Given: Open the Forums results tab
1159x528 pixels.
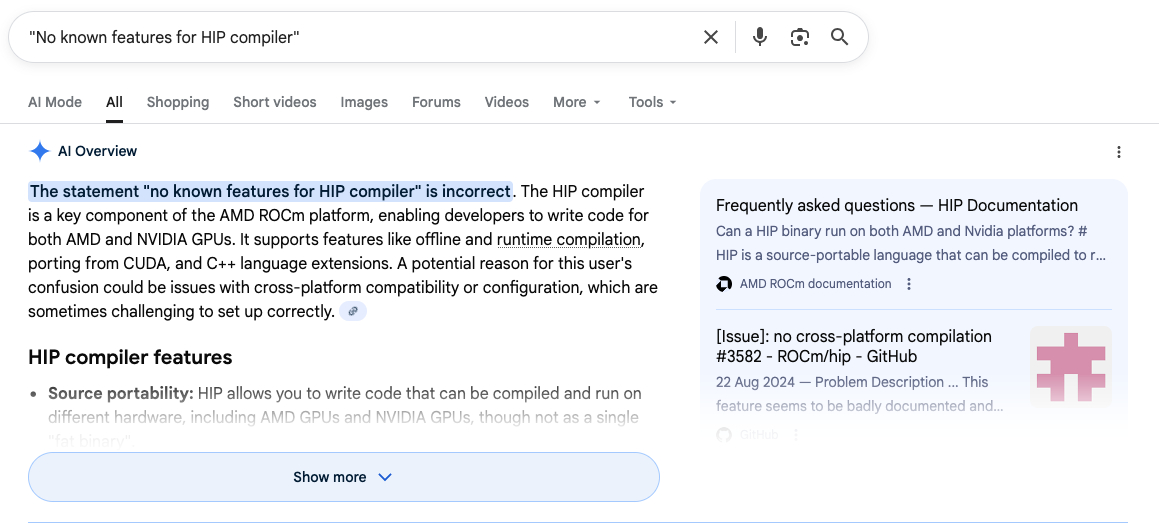Looking at the screenshot, I should click(x=436, y=102).
